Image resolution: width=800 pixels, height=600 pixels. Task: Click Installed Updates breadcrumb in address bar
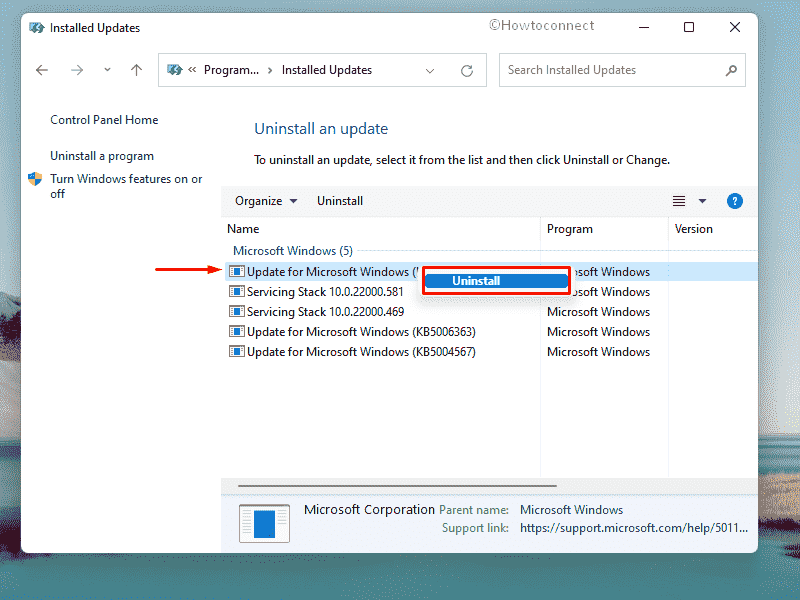click(x=327, y=70)
